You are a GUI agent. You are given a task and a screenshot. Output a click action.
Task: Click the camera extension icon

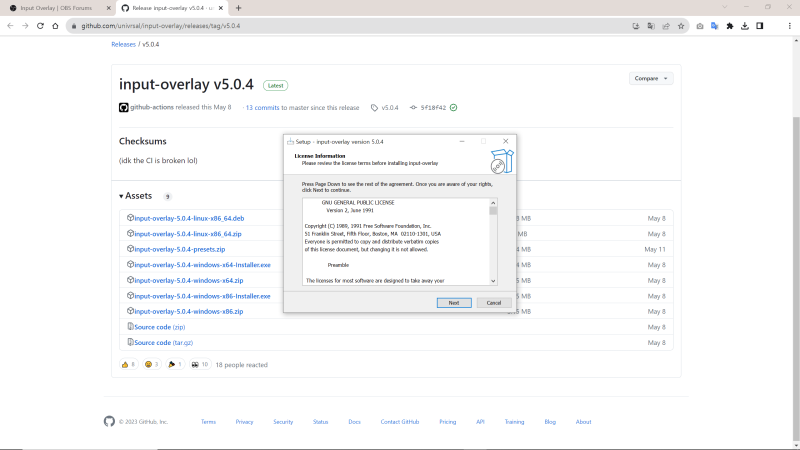(x=699, y=26)
